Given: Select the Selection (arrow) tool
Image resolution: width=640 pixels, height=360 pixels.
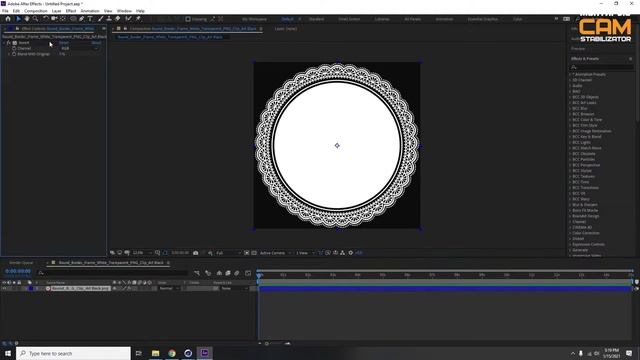Looking at the screenshot, I should click(x=18, y=19).
